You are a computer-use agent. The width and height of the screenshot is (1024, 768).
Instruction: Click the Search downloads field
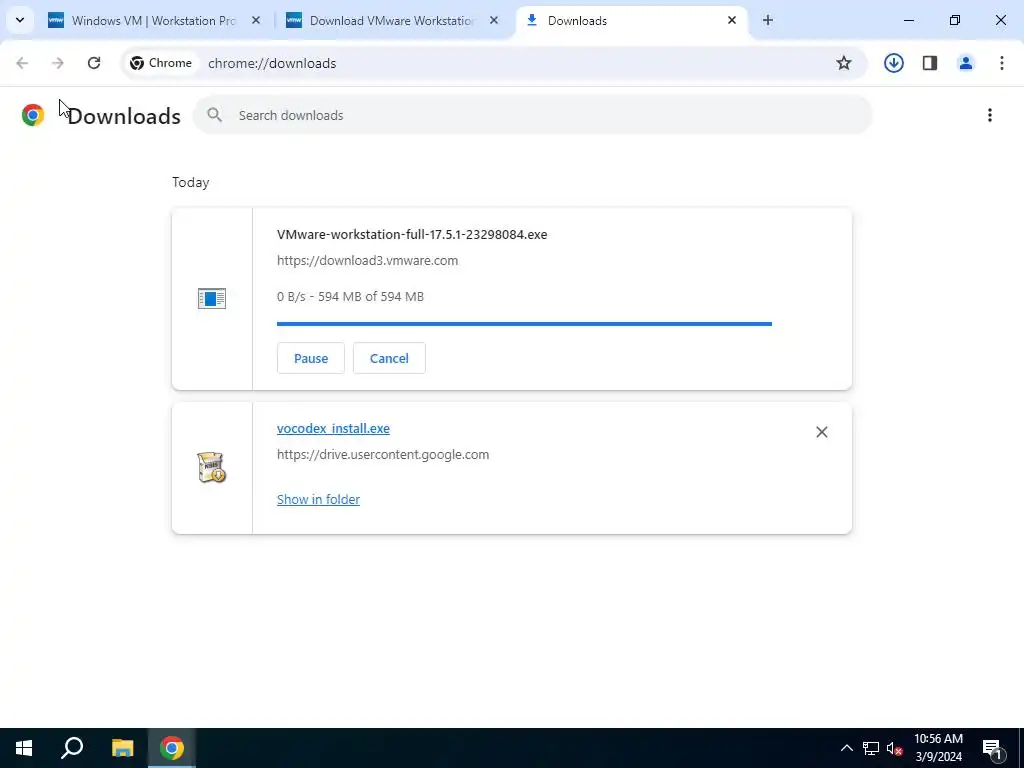pyautogui.click(x=532, y=115)
